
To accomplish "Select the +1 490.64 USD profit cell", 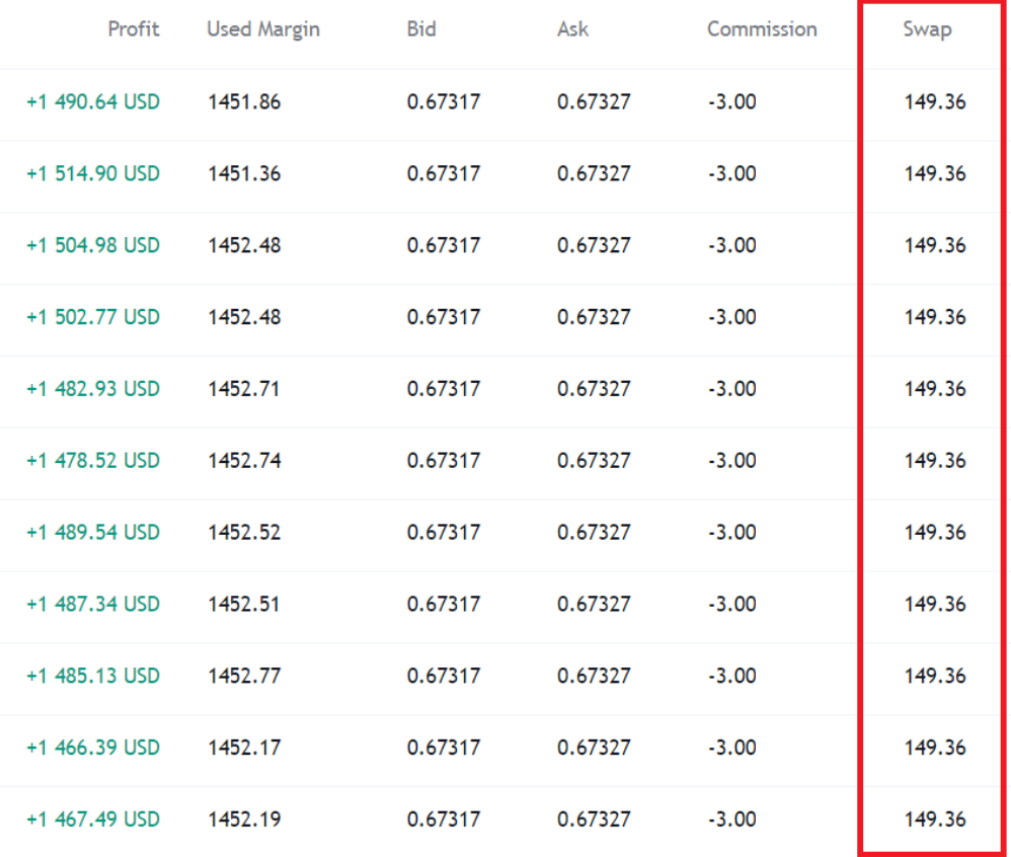I will click(93, 101).
